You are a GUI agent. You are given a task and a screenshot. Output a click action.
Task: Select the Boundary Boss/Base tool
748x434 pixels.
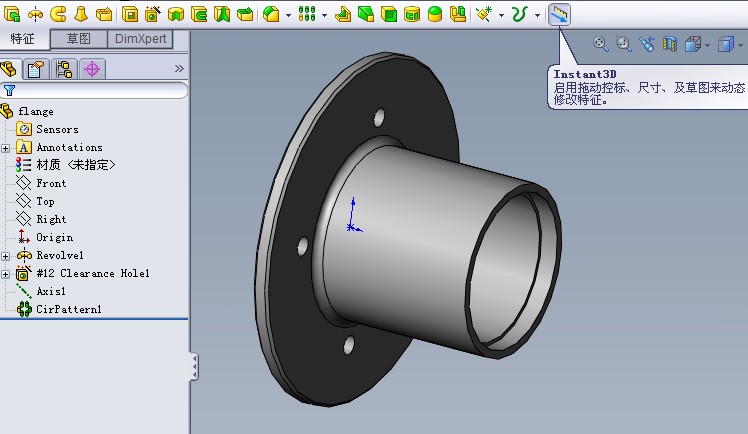click(x=104, y=14)
